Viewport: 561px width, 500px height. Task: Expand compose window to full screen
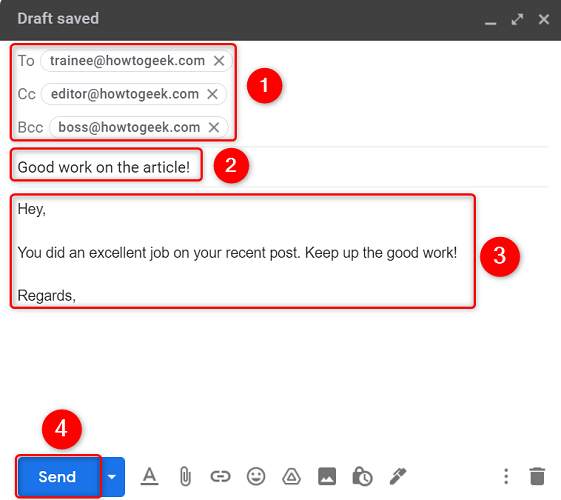coord(517,19)
